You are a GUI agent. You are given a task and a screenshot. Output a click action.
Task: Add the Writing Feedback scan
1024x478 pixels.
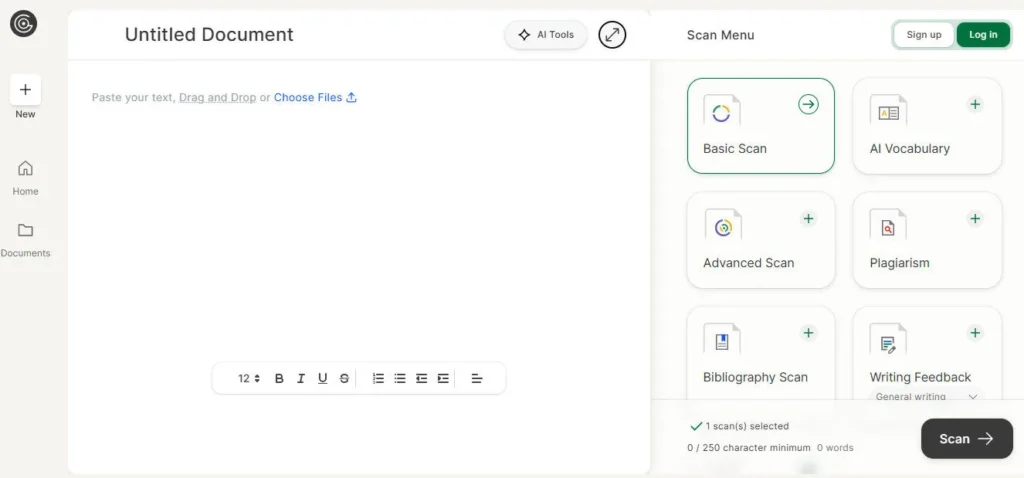tap(975, 333)
